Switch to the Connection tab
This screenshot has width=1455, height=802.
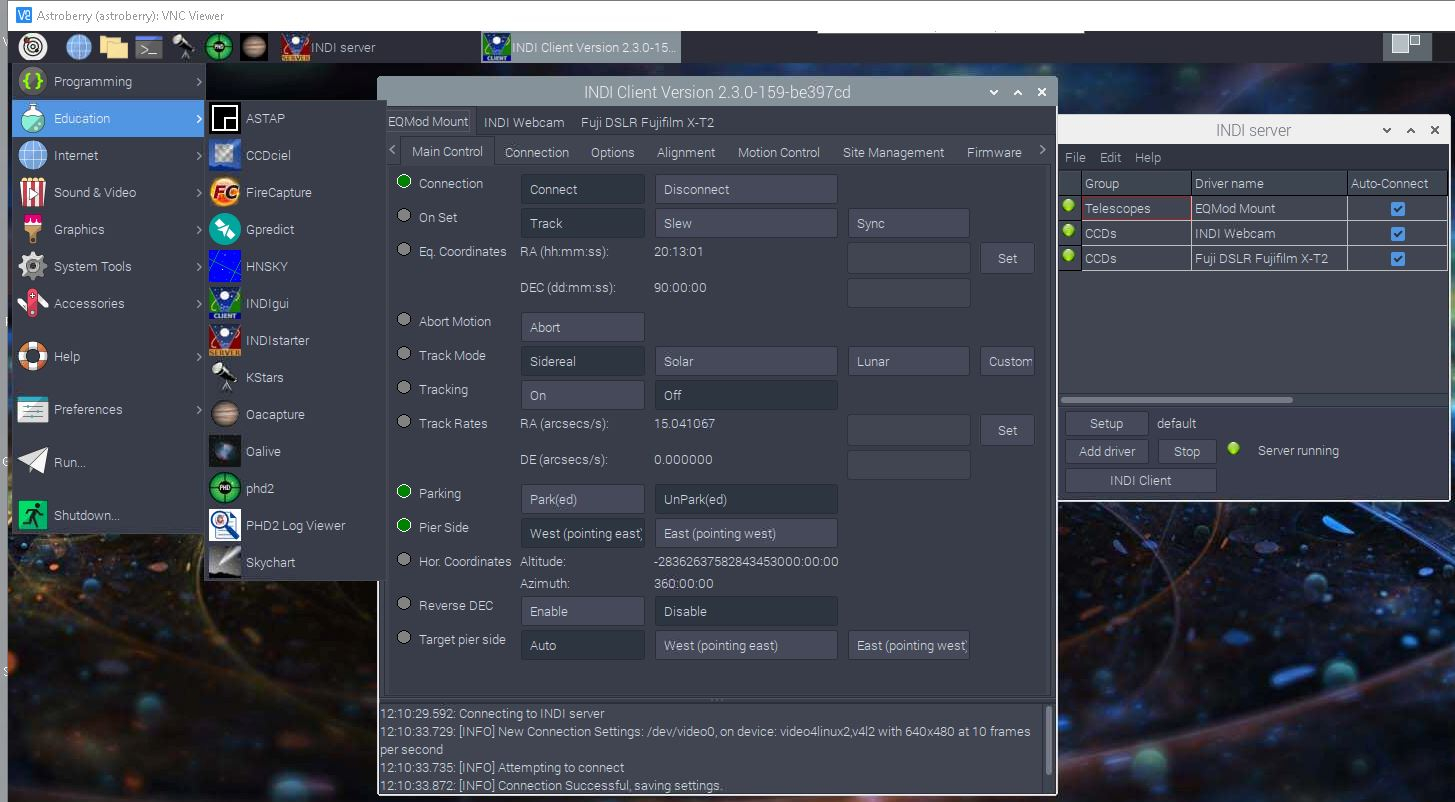coord(537,152)
